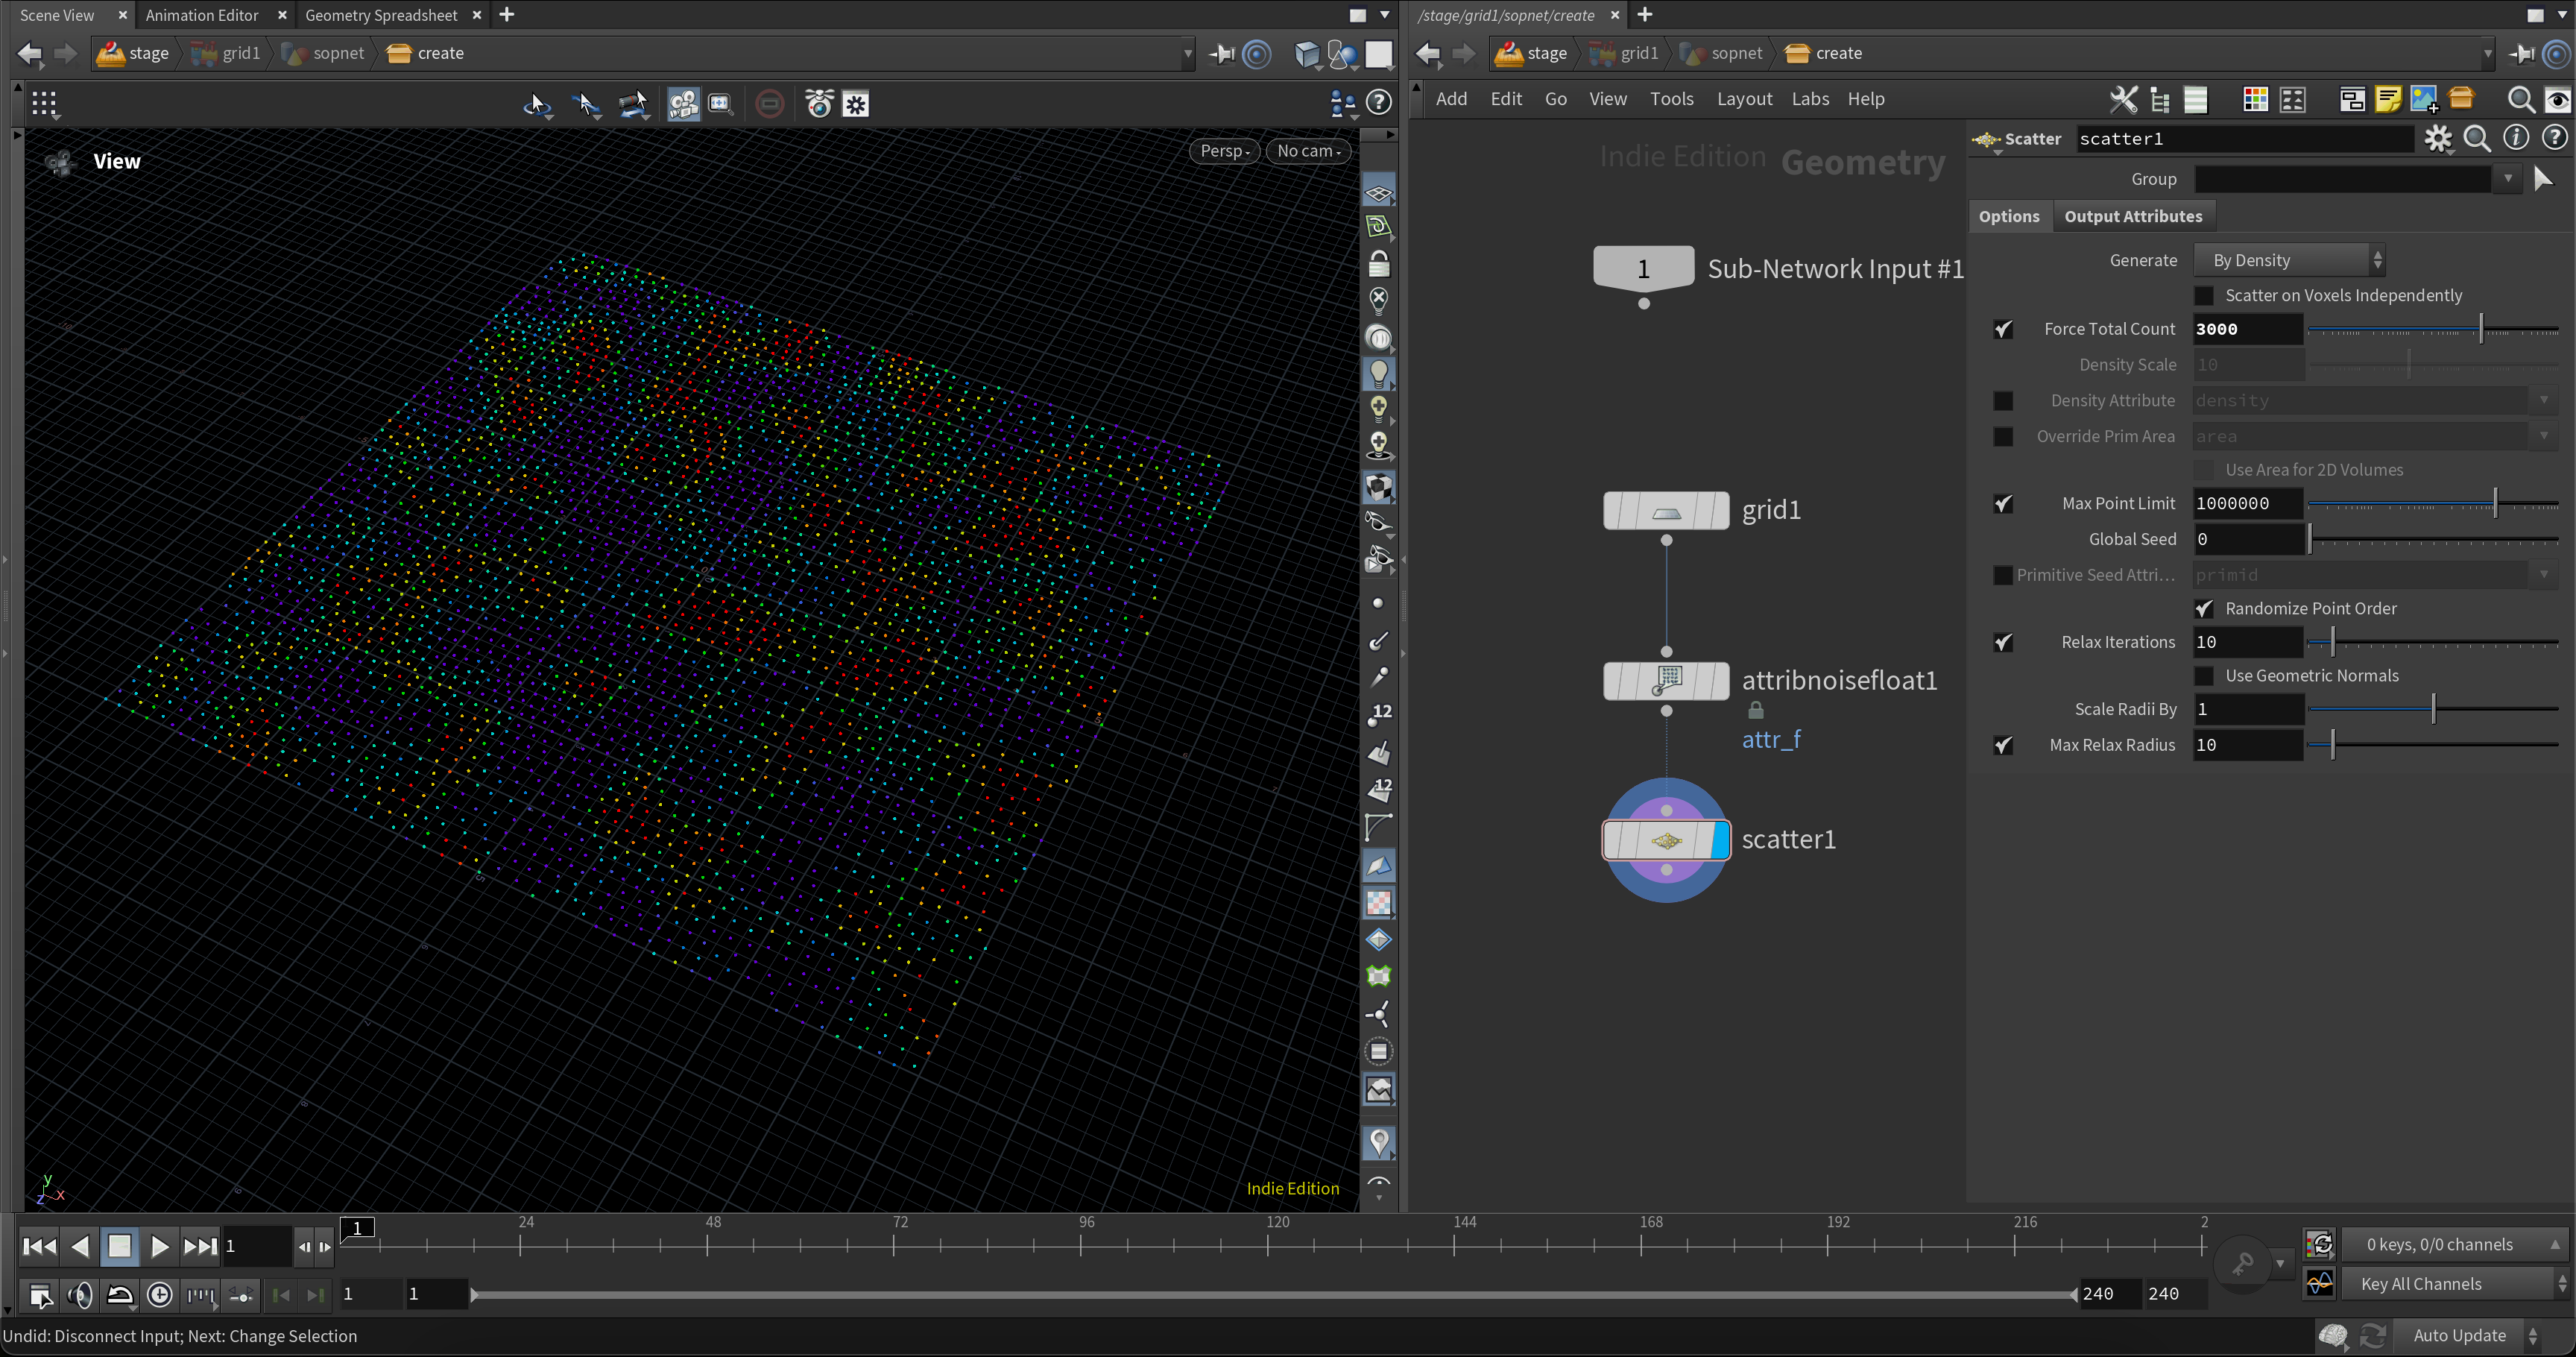The image size is (2576, 1357).
Task: Uncheck Force Total Count checkbox
Action: point(2003,329)
